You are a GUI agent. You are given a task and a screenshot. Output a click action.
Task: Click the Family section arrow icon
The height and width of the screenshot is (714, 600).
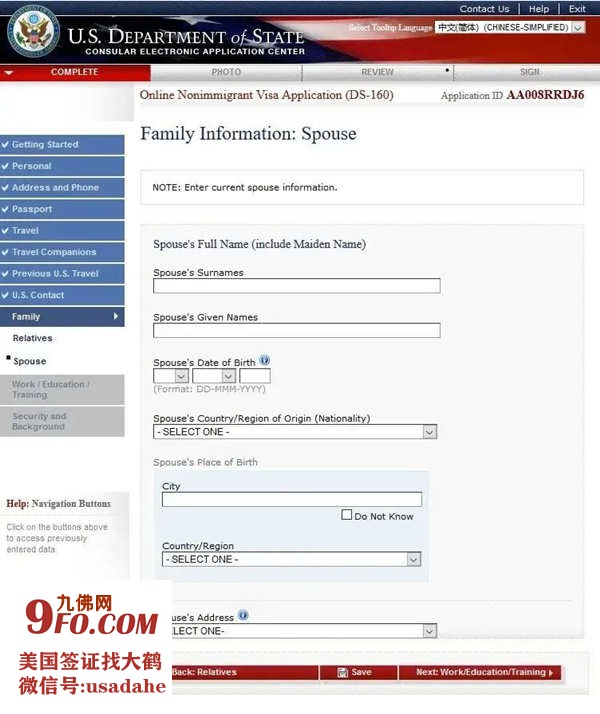click(116, 317)
